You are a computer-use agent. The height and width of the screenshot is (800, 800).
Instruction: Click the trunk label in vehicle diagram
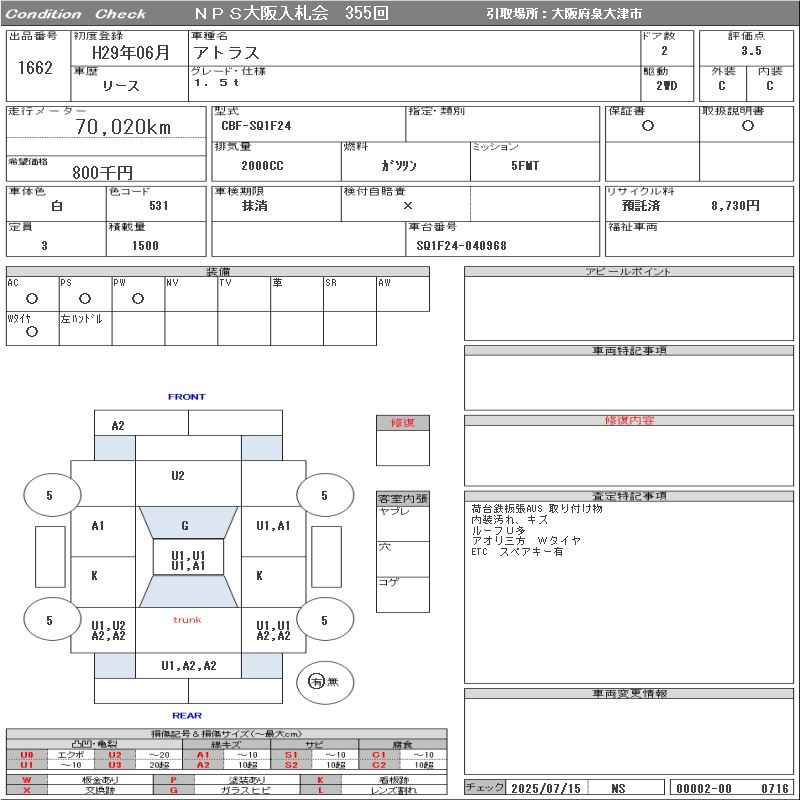coord(187,620)
